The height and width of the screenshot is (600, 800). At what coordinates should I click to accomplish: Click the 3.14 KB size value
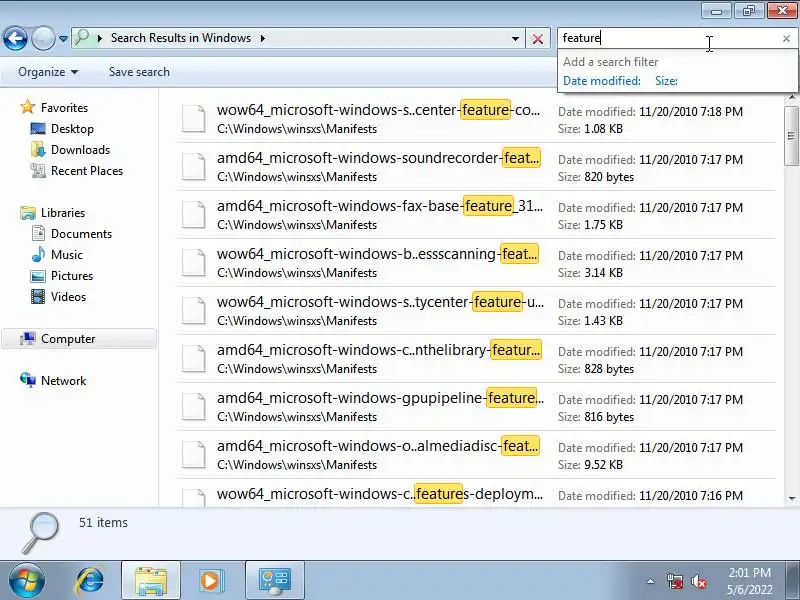(x=603, y=273)
